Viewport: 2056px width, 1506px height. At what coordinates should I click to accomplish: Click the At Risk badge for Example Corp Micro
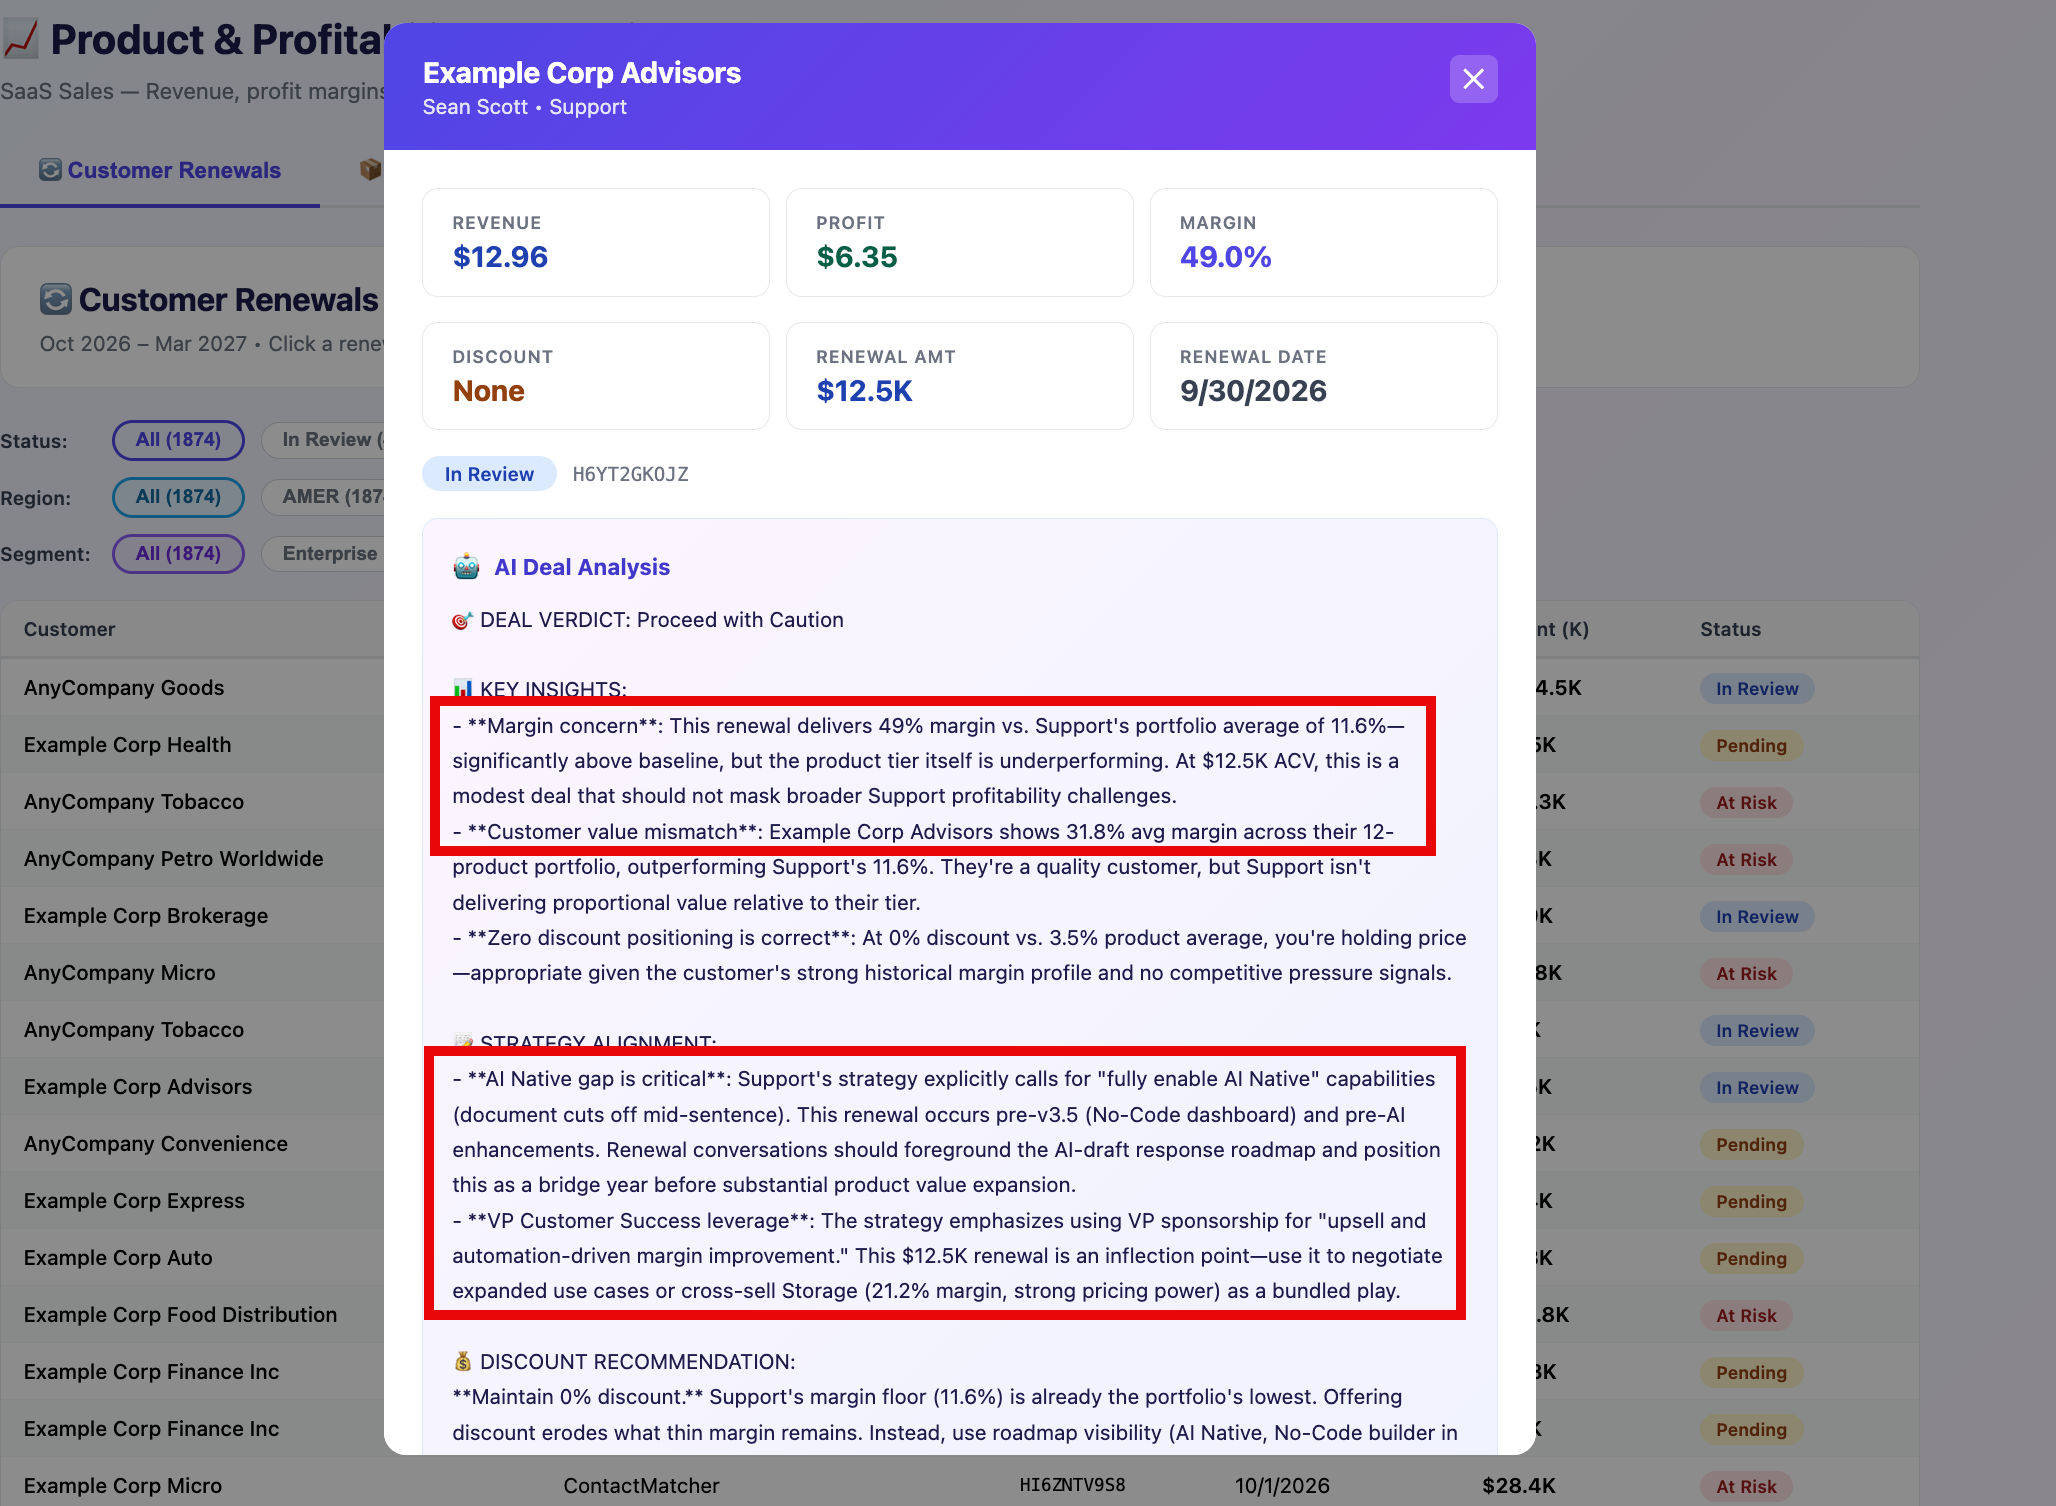click(x=1746, y=1486)
